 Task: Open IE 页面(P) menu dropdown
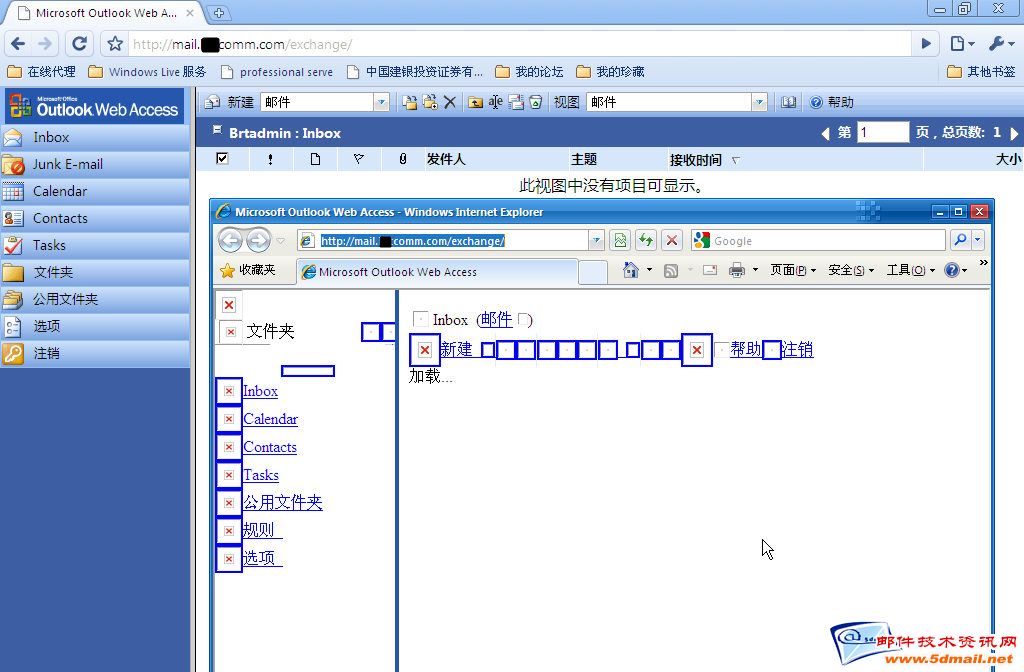coord(793,270)
